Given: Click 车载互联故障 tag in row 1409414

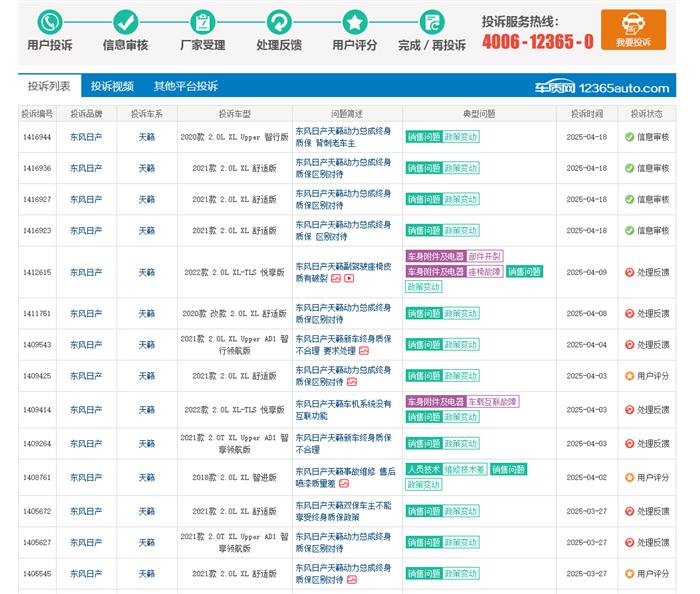Looking at the screenshot, I should click(492, 402).
